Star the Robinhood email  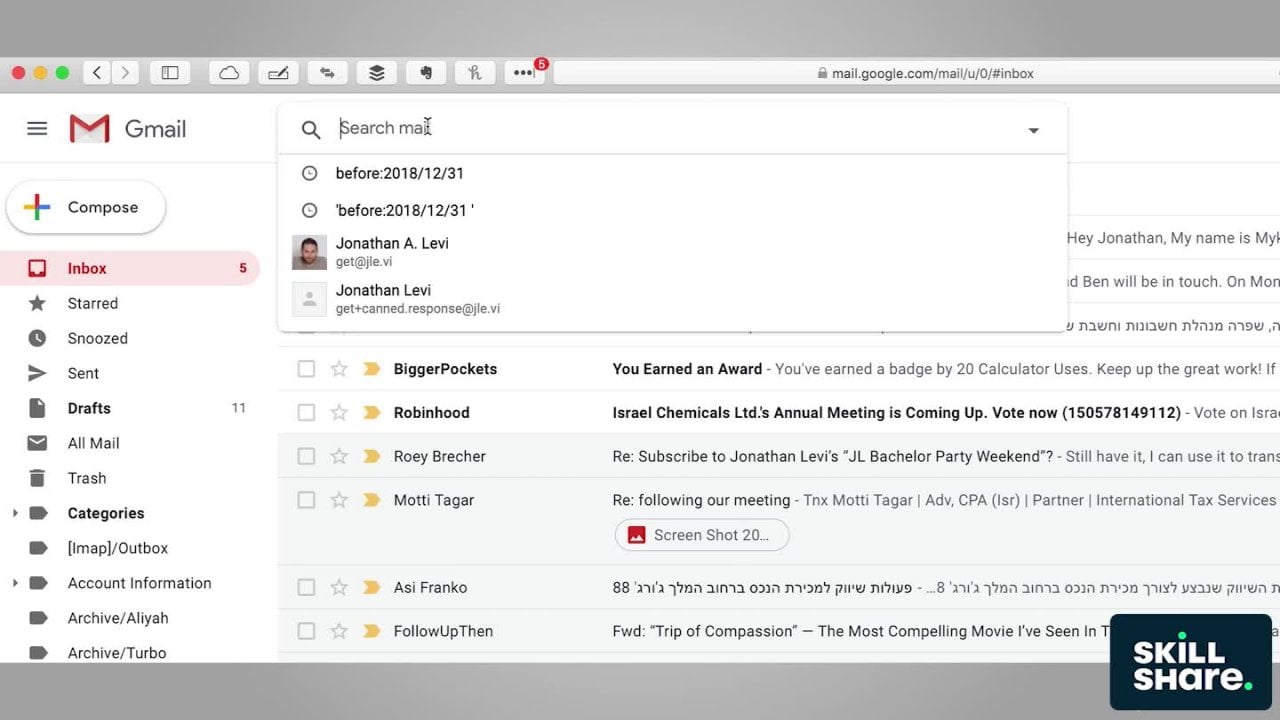pyautogui.click(x=339, y=413)
